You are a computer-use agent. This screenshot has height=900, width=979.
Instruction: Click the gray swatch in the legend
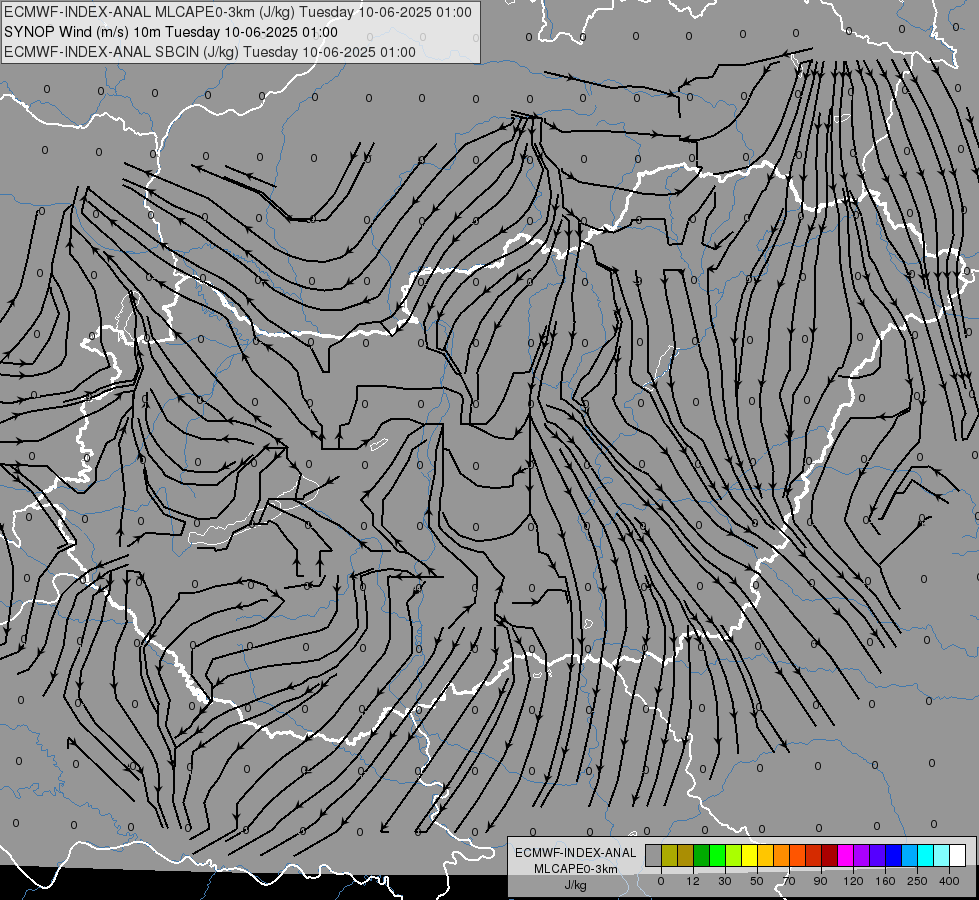[654, 855]
